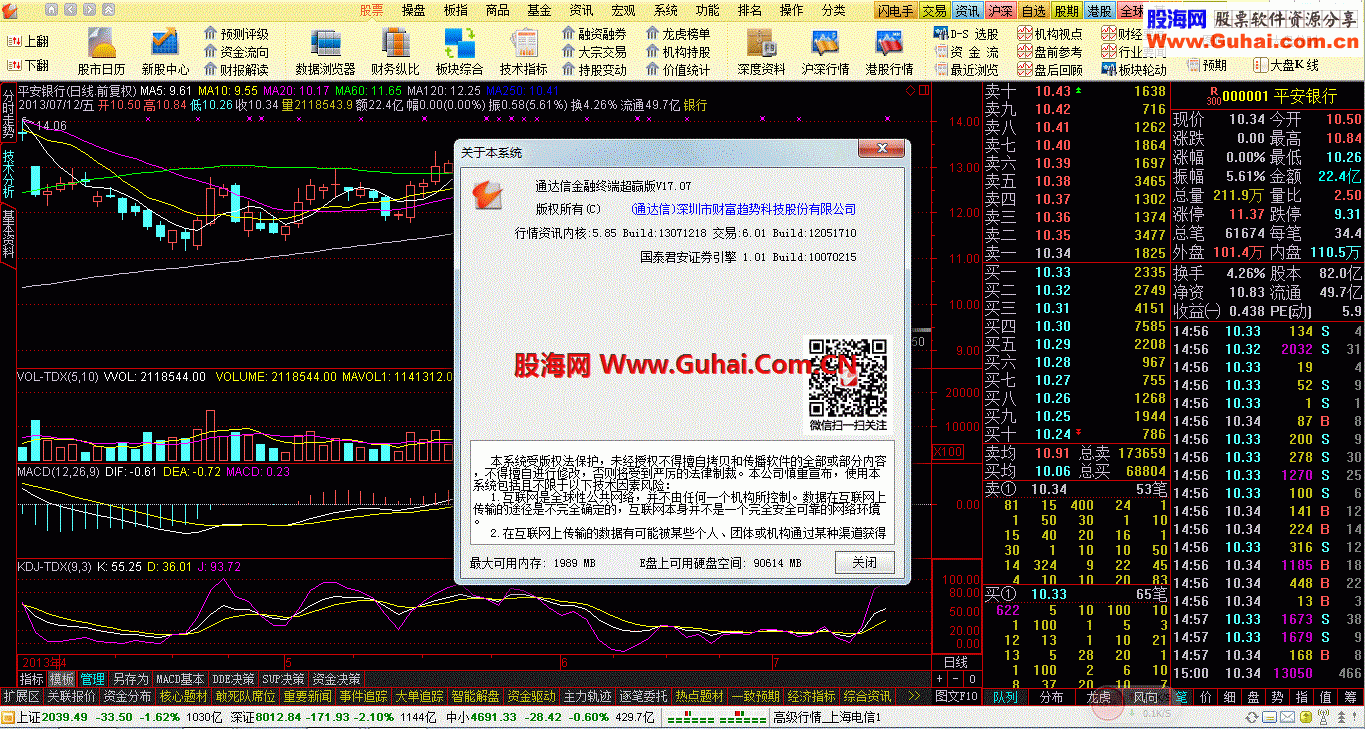Open the 技术指标 technical indicators icon
This screenshot has width=1365, height=729.
[524, 52]
